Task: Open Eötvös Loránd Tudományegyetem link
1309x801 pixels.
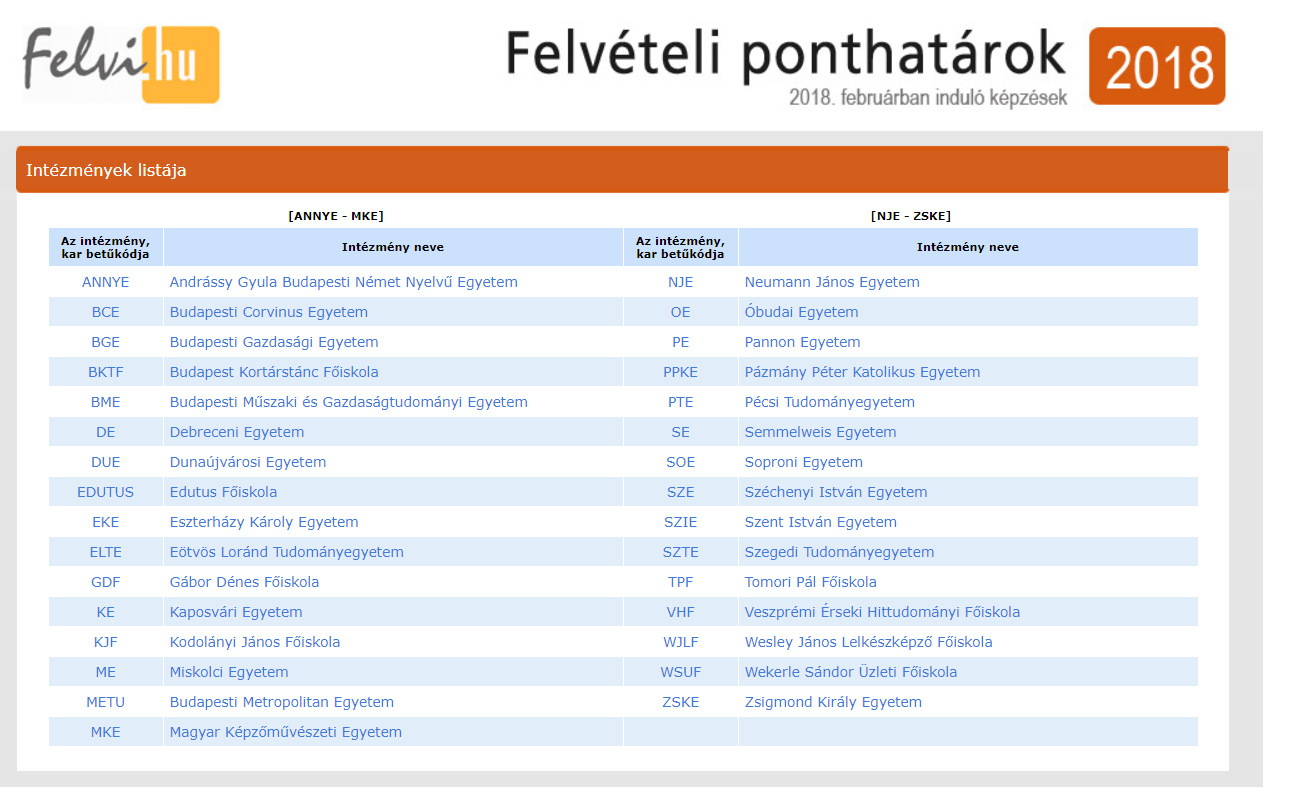Action: [x=287, y=552]
